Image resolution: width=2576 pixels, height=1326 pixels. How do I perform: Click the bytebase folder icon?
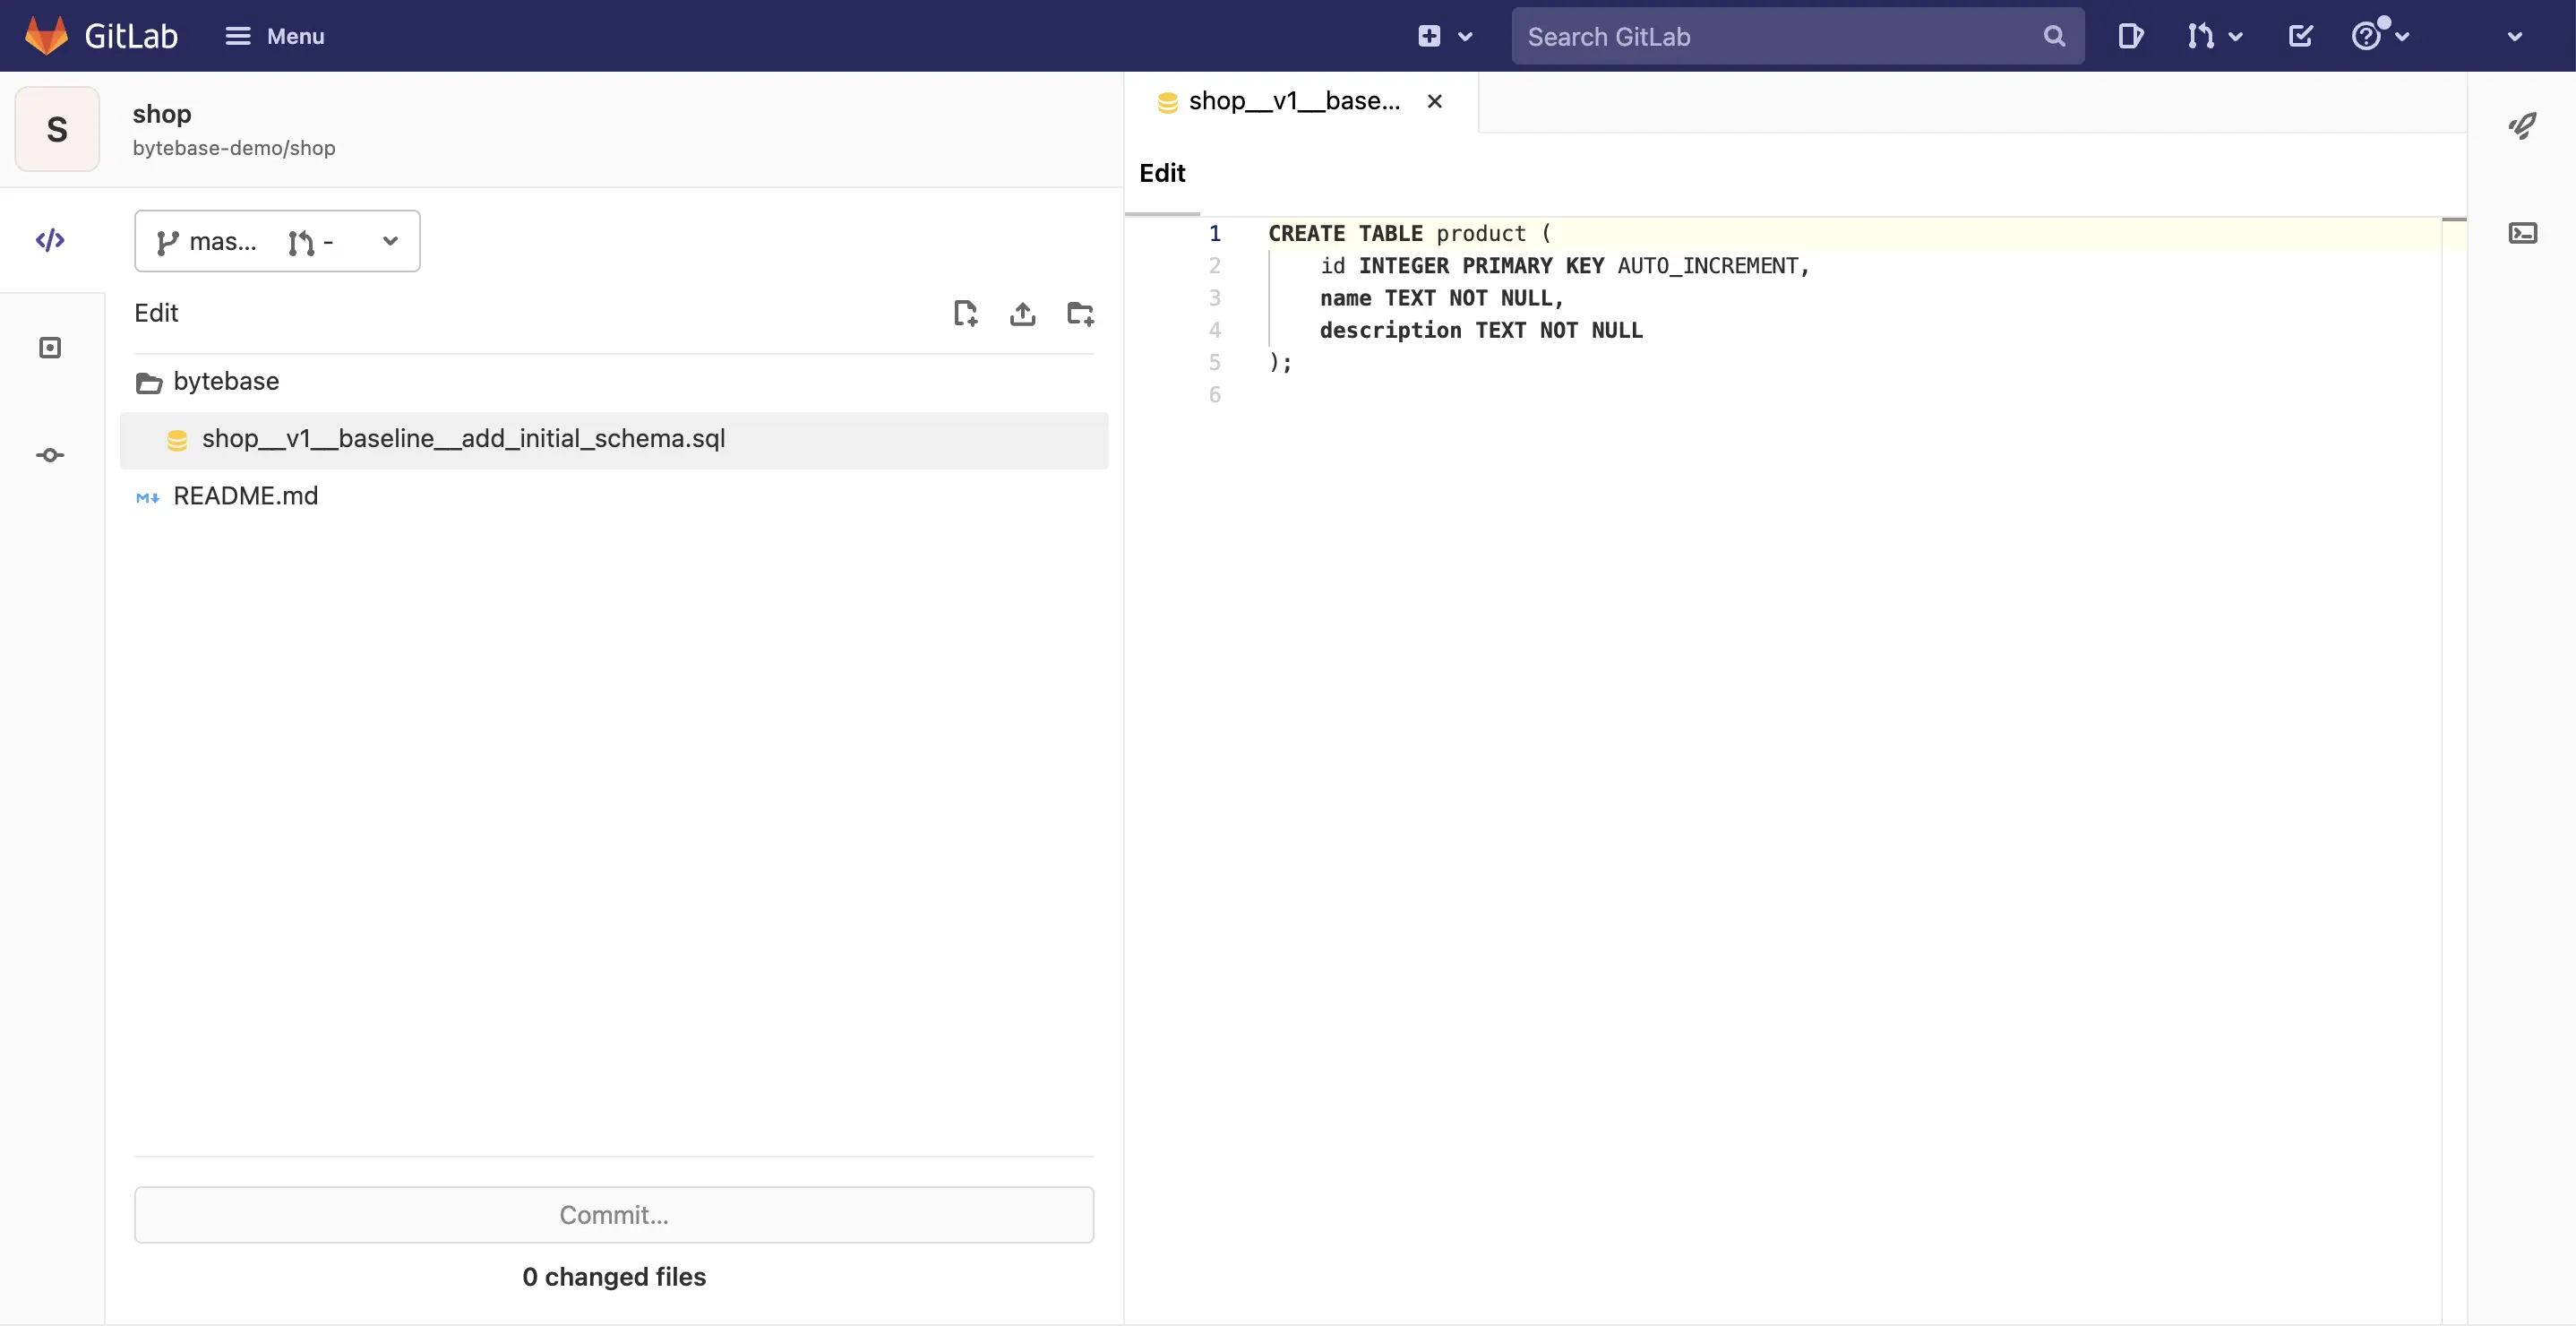click(149, 383)
